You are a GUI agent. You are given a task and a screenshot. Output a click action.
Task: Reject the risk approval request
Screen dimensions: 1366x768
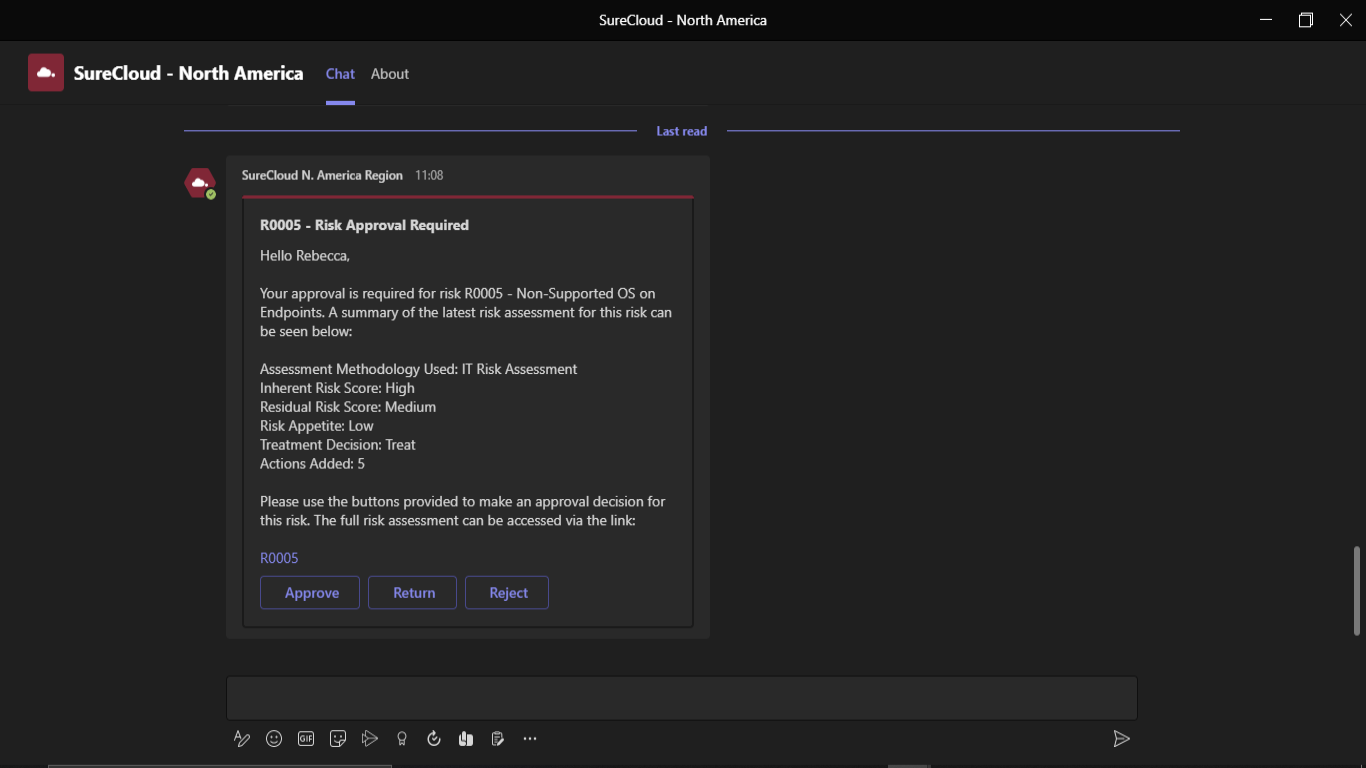tap(507, 593)
